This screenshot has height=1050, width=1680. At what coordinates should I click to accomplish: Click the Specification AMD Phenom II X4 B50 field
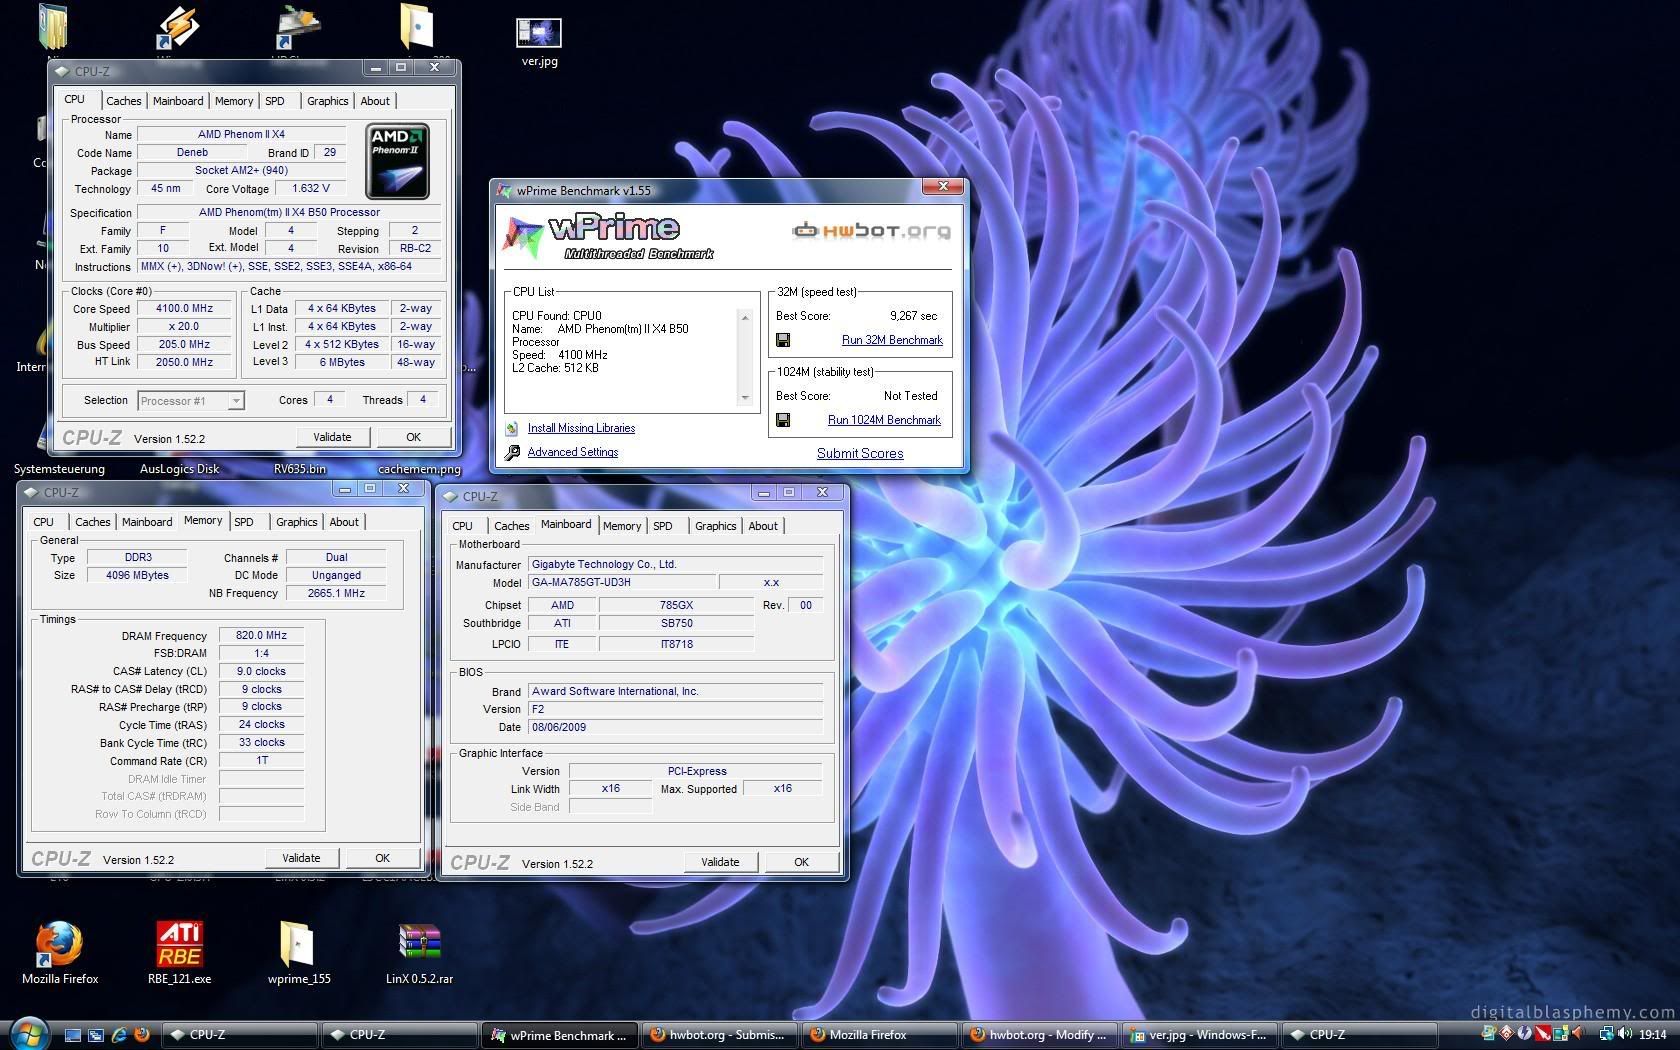289,212
